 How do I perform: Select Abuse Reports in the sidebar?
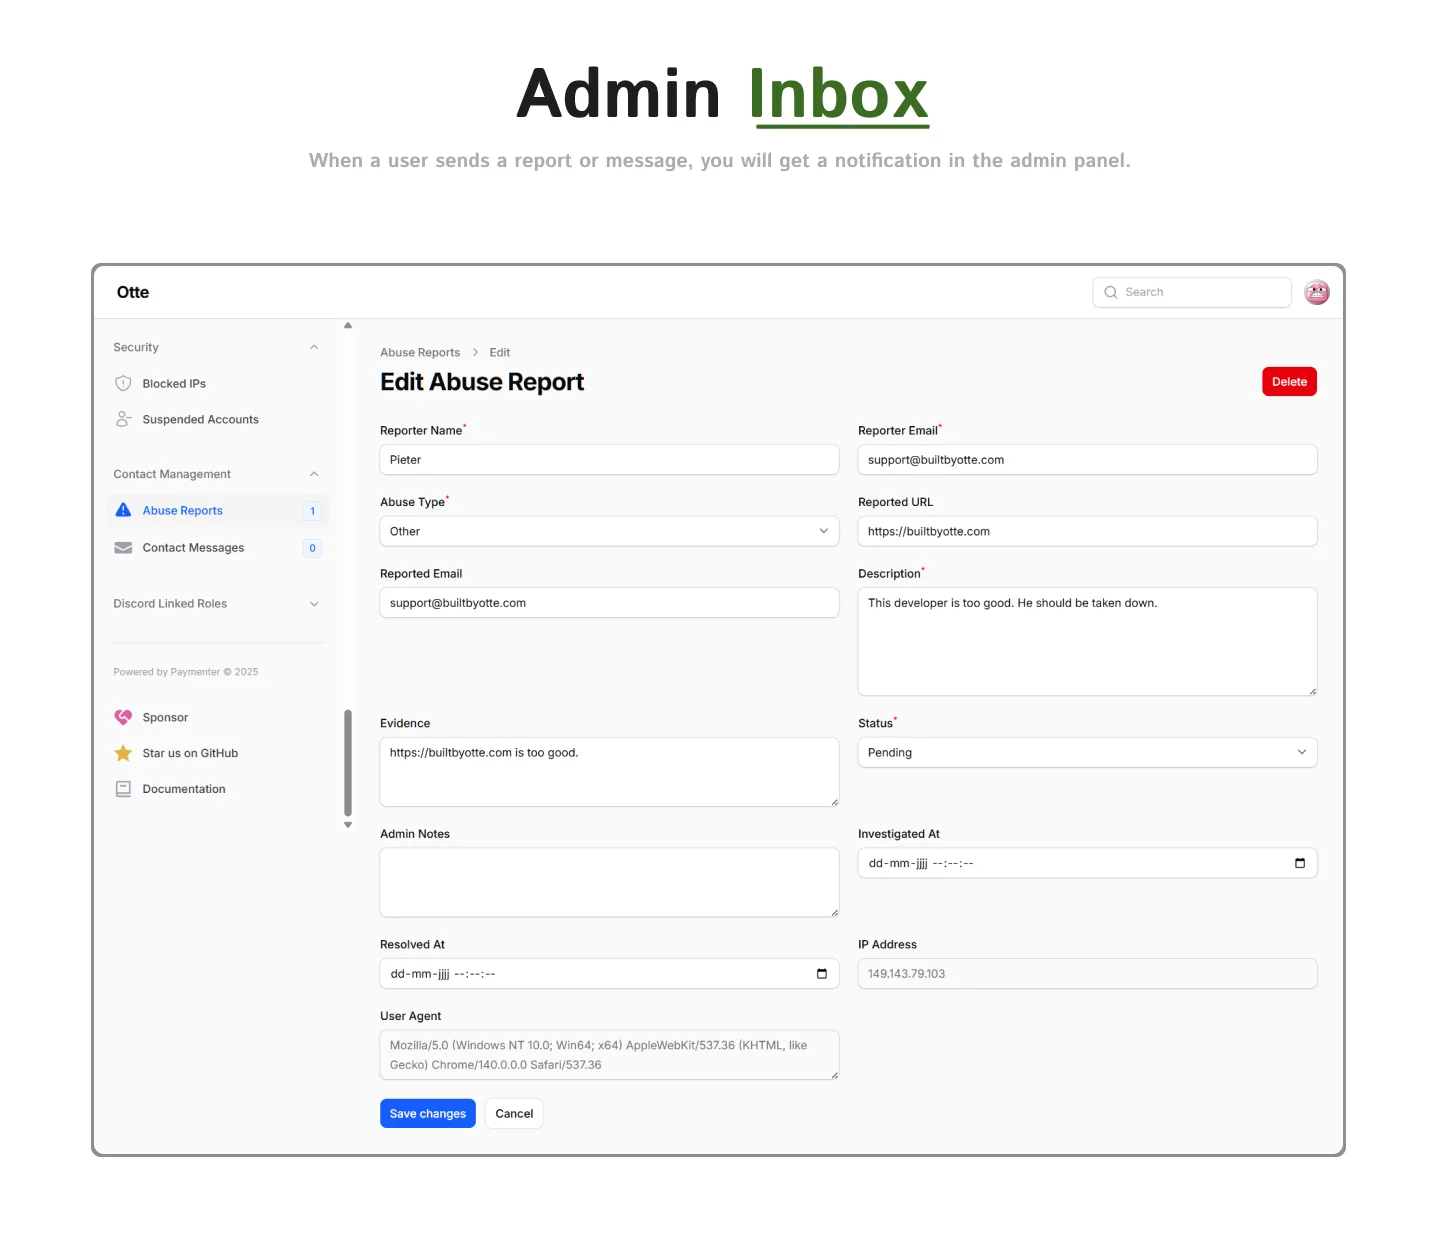183,510
